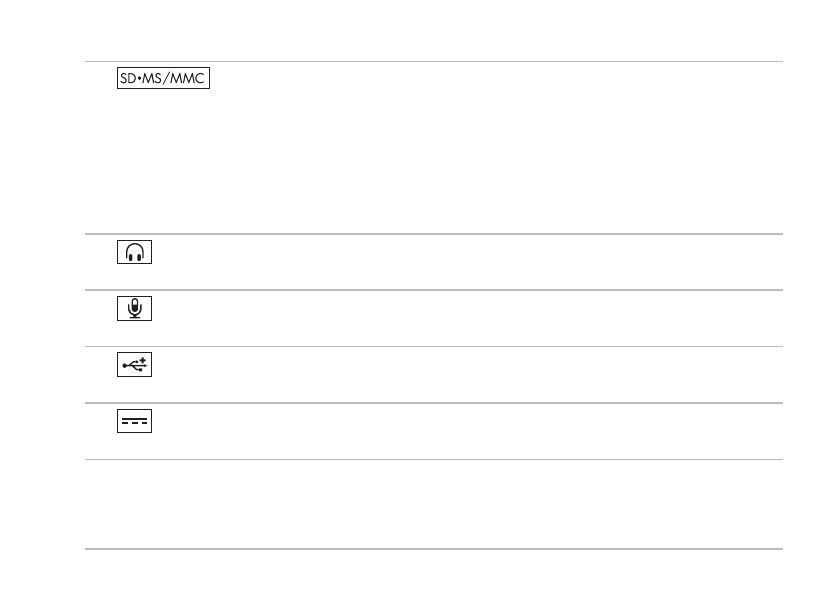Image resolution: width=839 pixels, height=595 pixels.
Task: Click the DC power adapter icon
Action: (x=132, y=422)
